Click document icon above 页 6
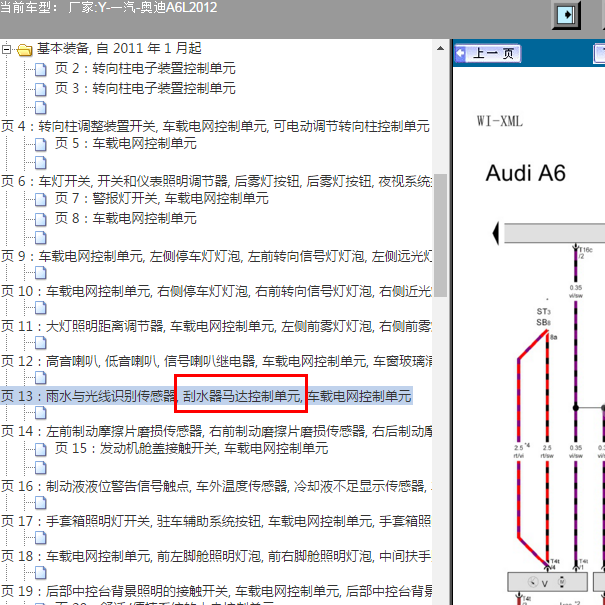The height and width of the screenshot is (605, 605). pos(41,163)
